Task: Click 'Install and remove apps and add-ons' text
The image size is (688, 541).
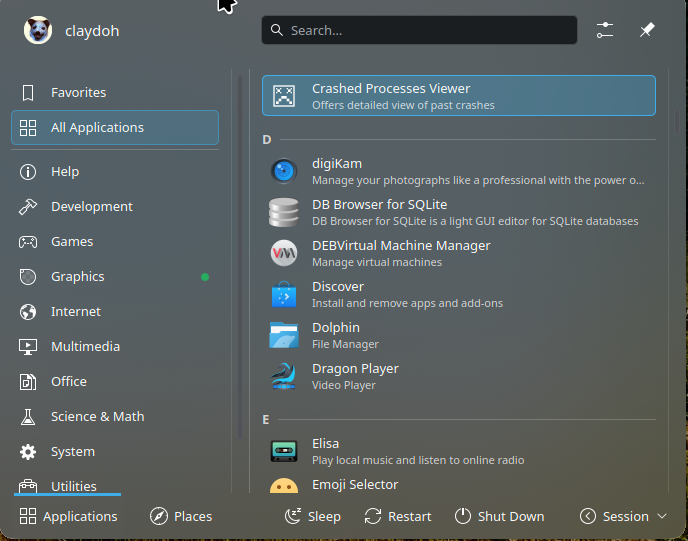Action: 407,303
